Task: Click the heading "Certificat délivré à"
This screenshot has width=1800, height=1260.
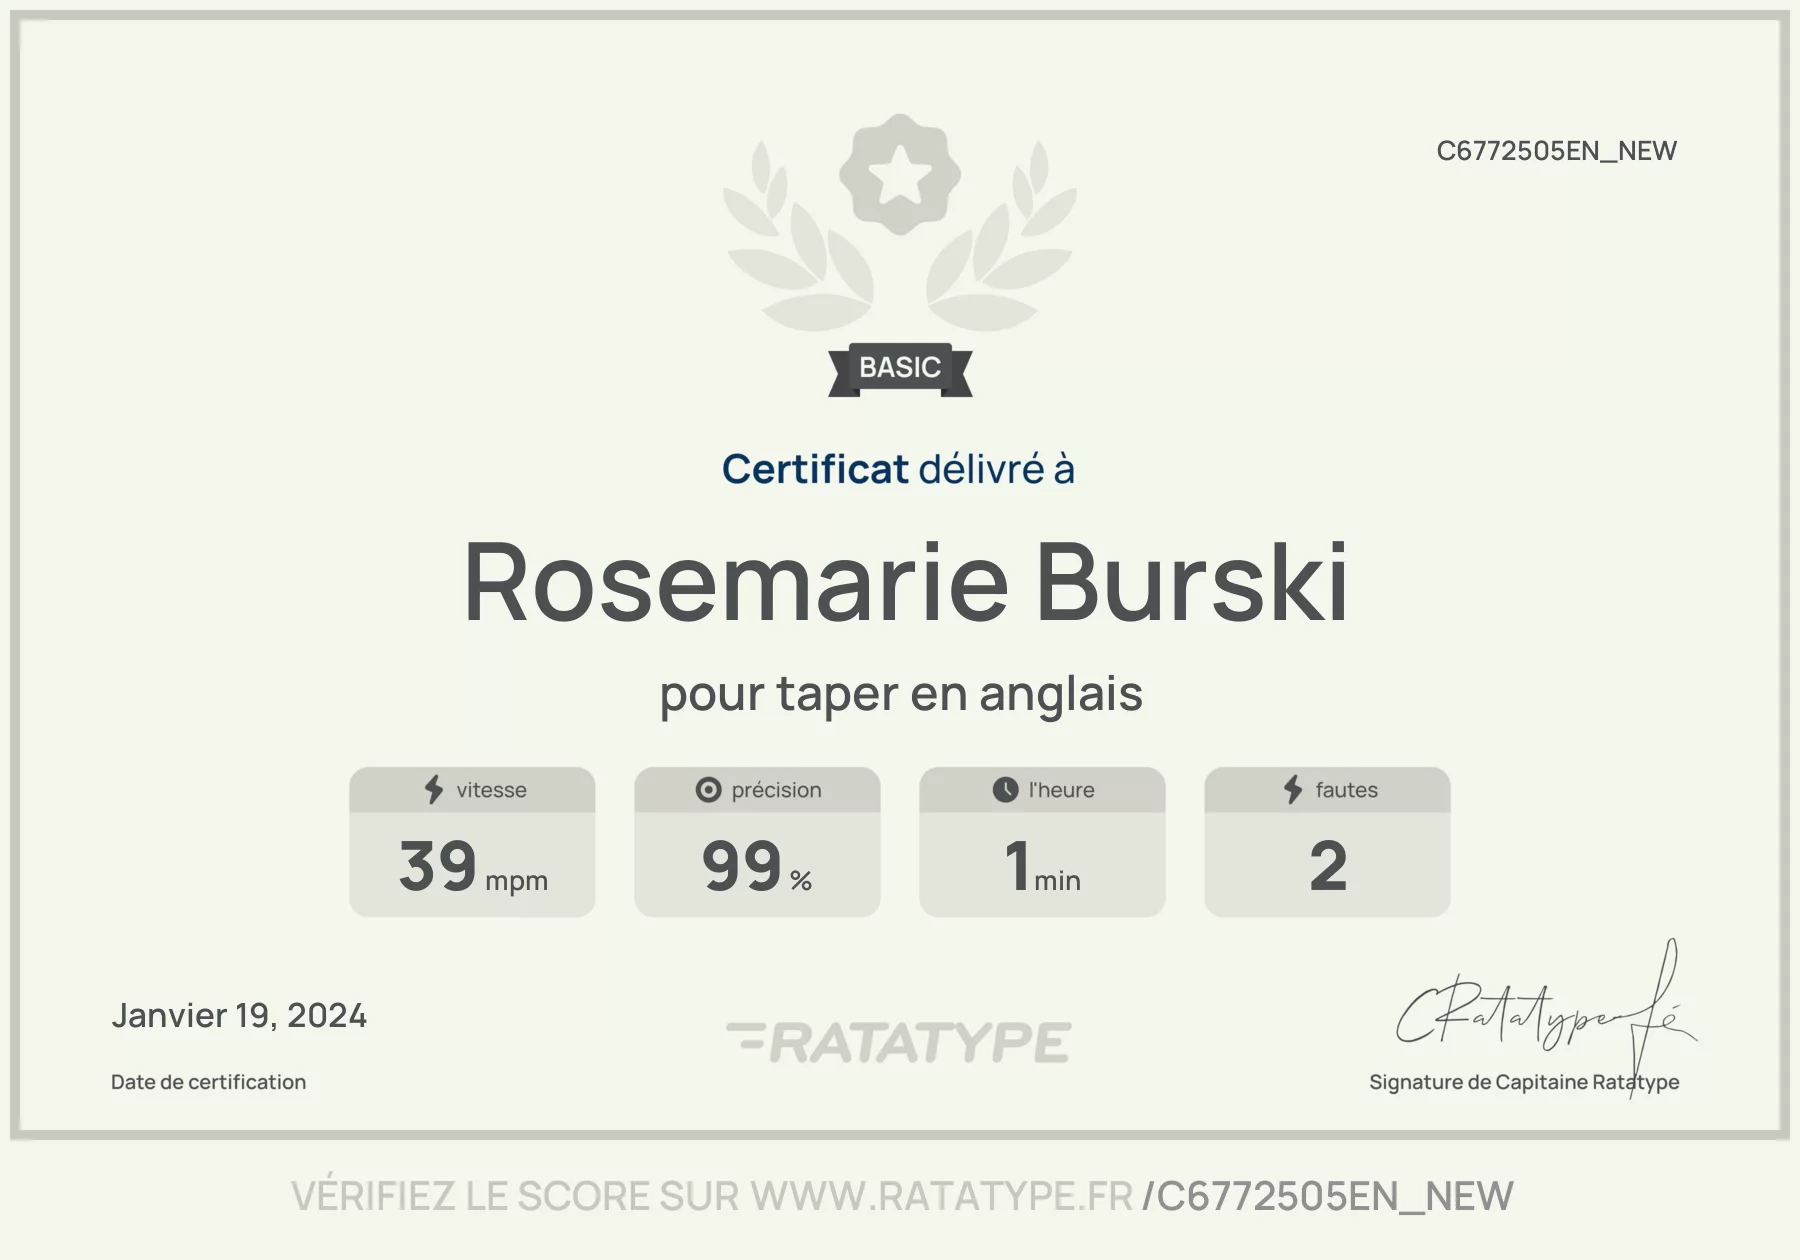Action: [x=898, y=469]
